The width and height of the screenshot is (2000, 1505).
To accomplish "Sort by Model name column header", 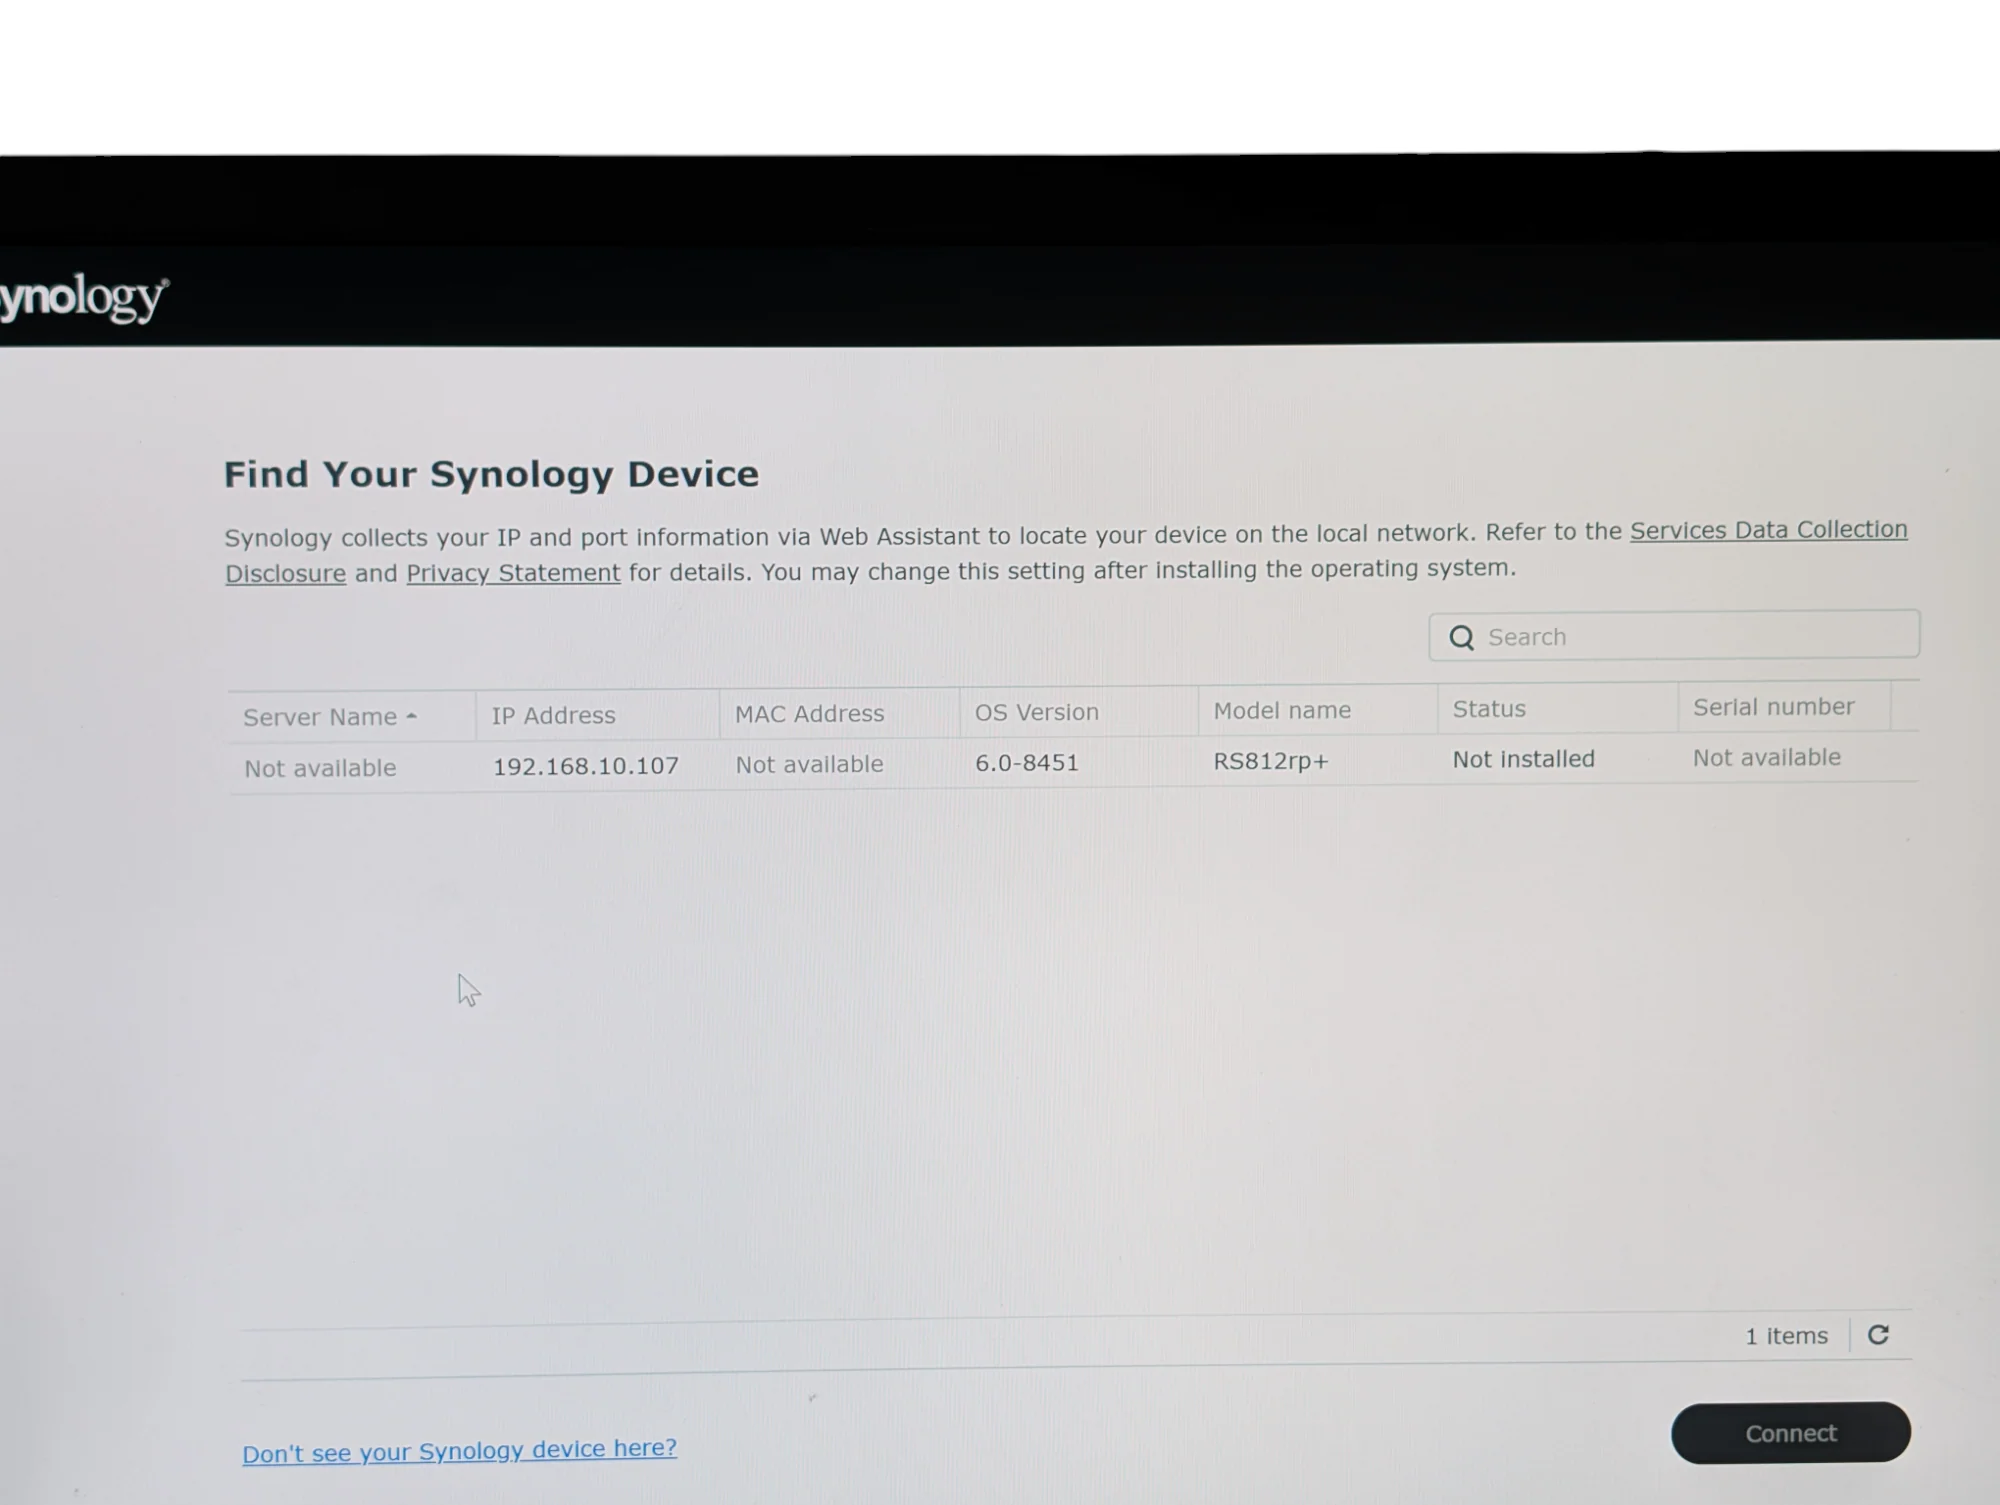I will point(1318,710).
